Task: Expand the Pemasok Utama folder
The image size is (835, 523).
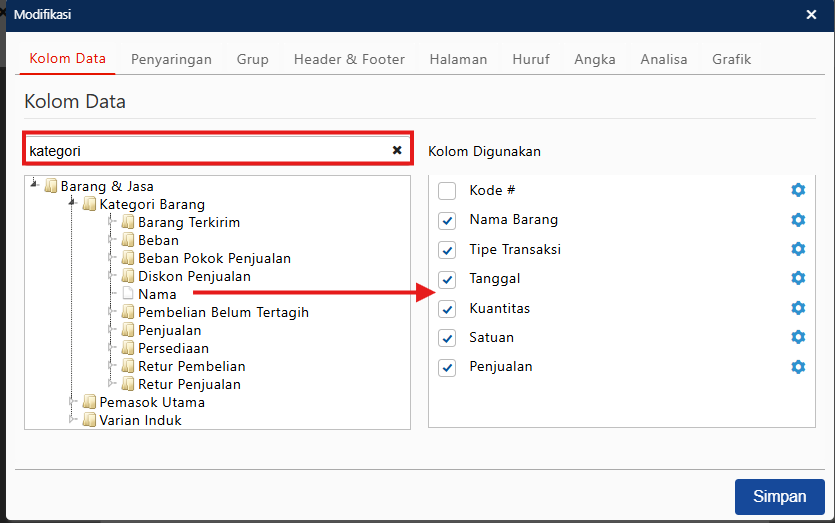Action: point(73,402)
